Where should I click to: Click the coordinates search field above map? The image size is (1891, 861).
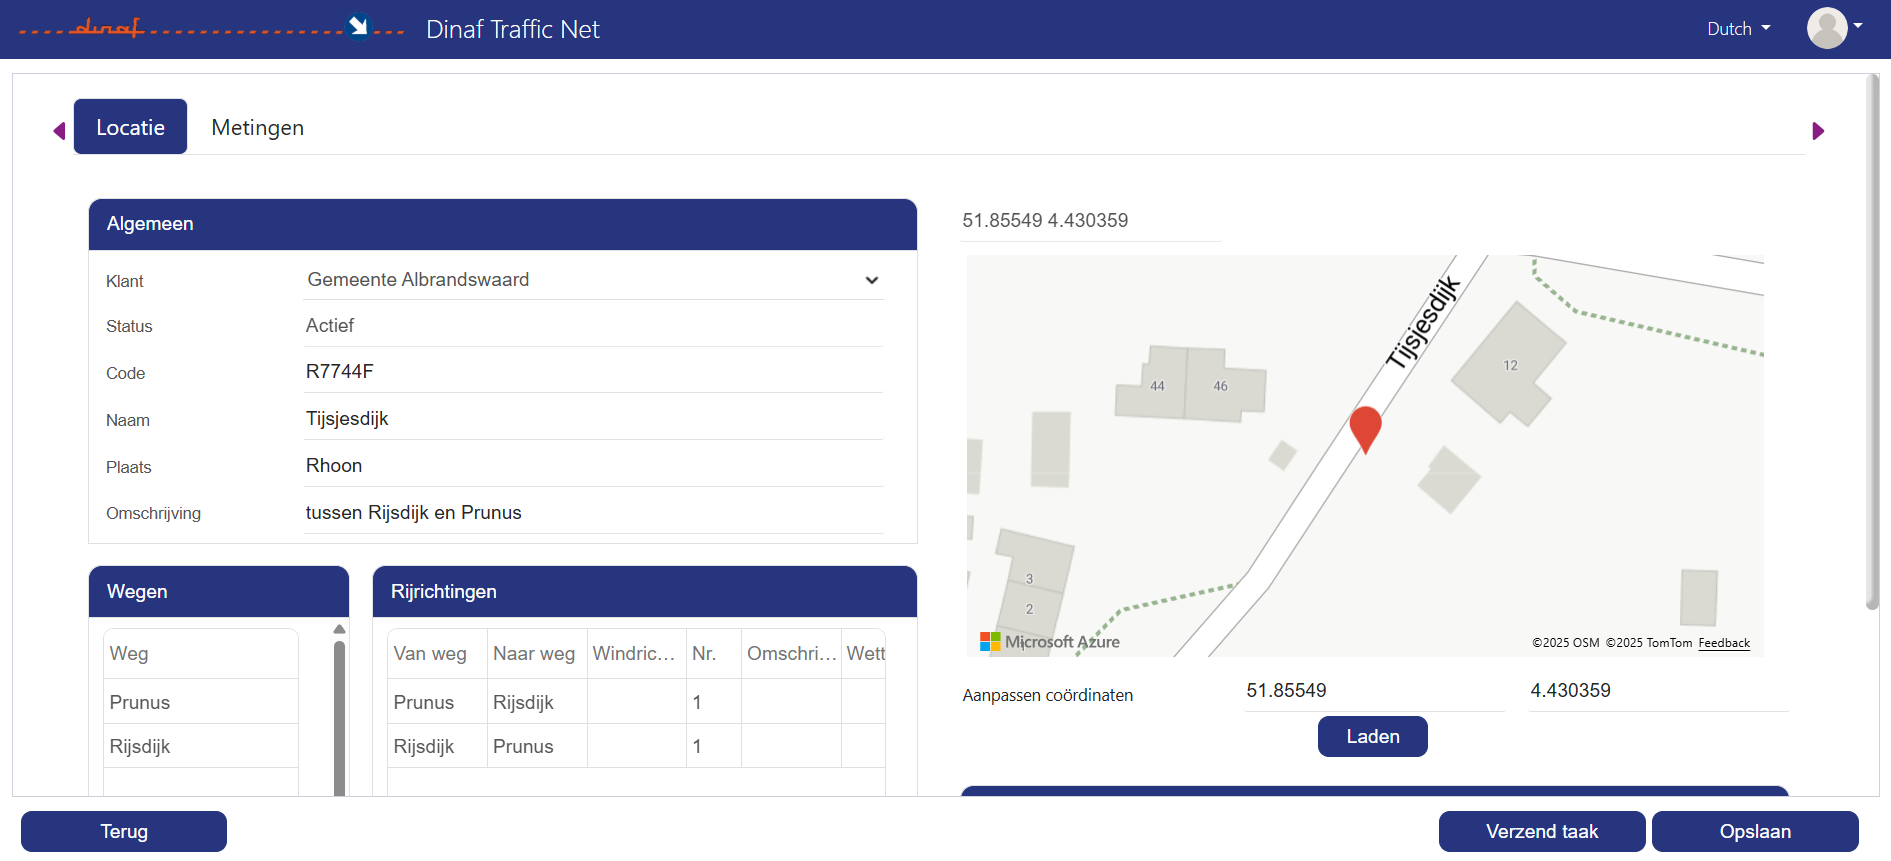pos(1091,221)
